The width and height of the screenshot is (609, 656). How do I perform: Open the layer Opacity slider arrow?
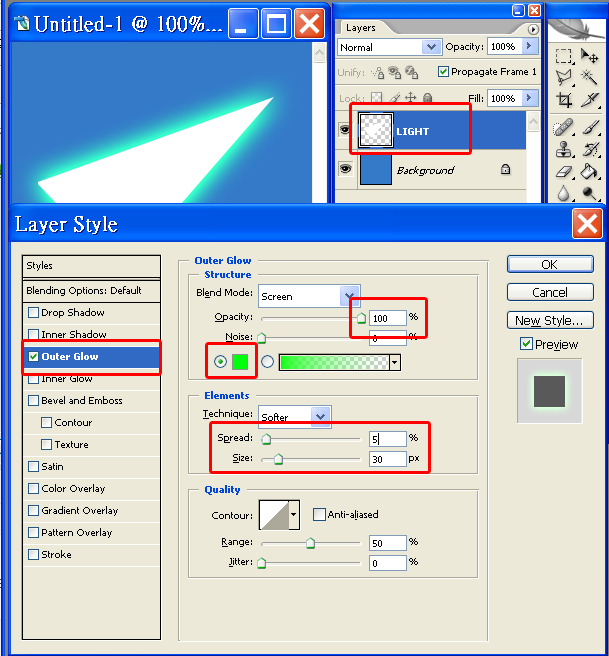coord(529,46)
